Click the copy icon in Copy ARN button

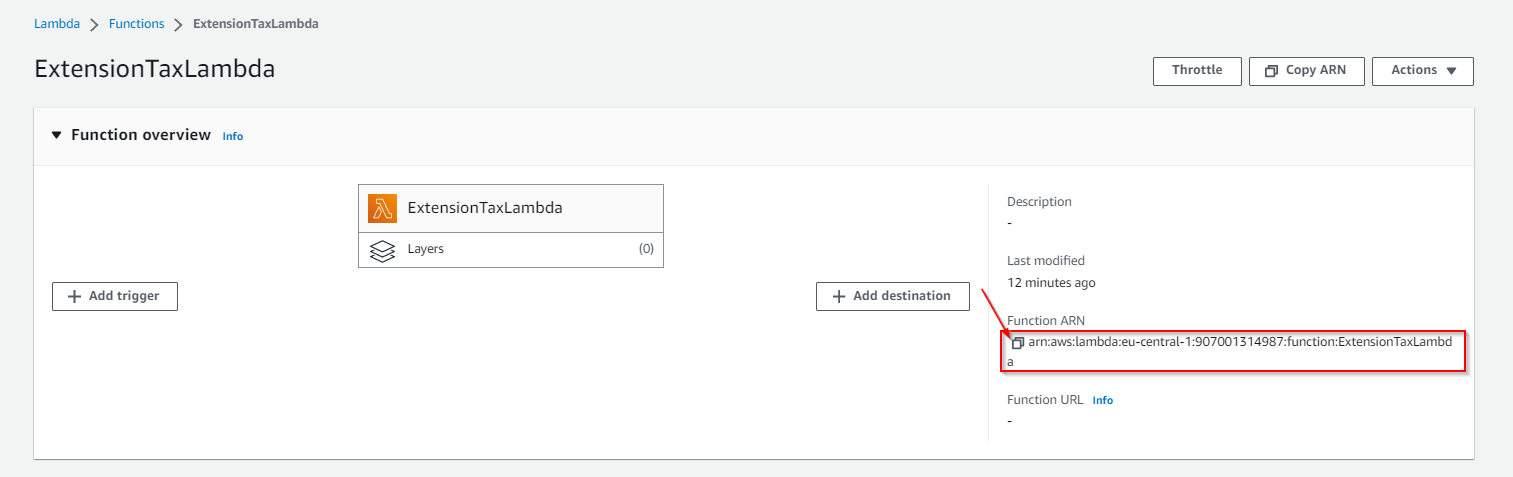coord(1271,71)
